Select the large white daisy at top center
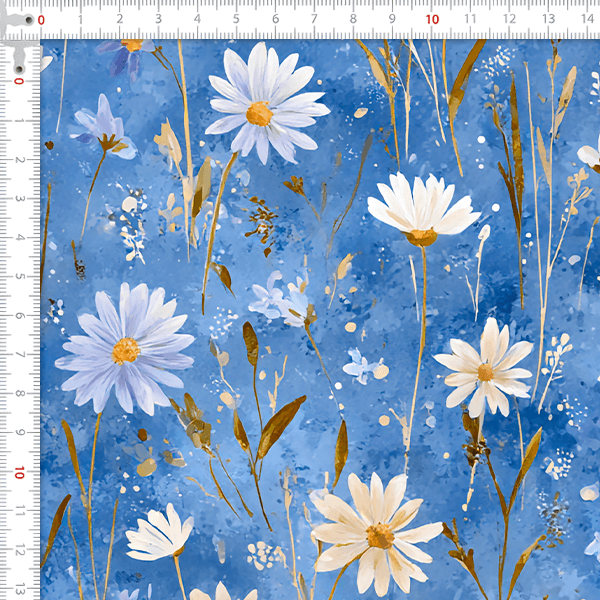This screenshot has height=600, width=600. (263, 104)
